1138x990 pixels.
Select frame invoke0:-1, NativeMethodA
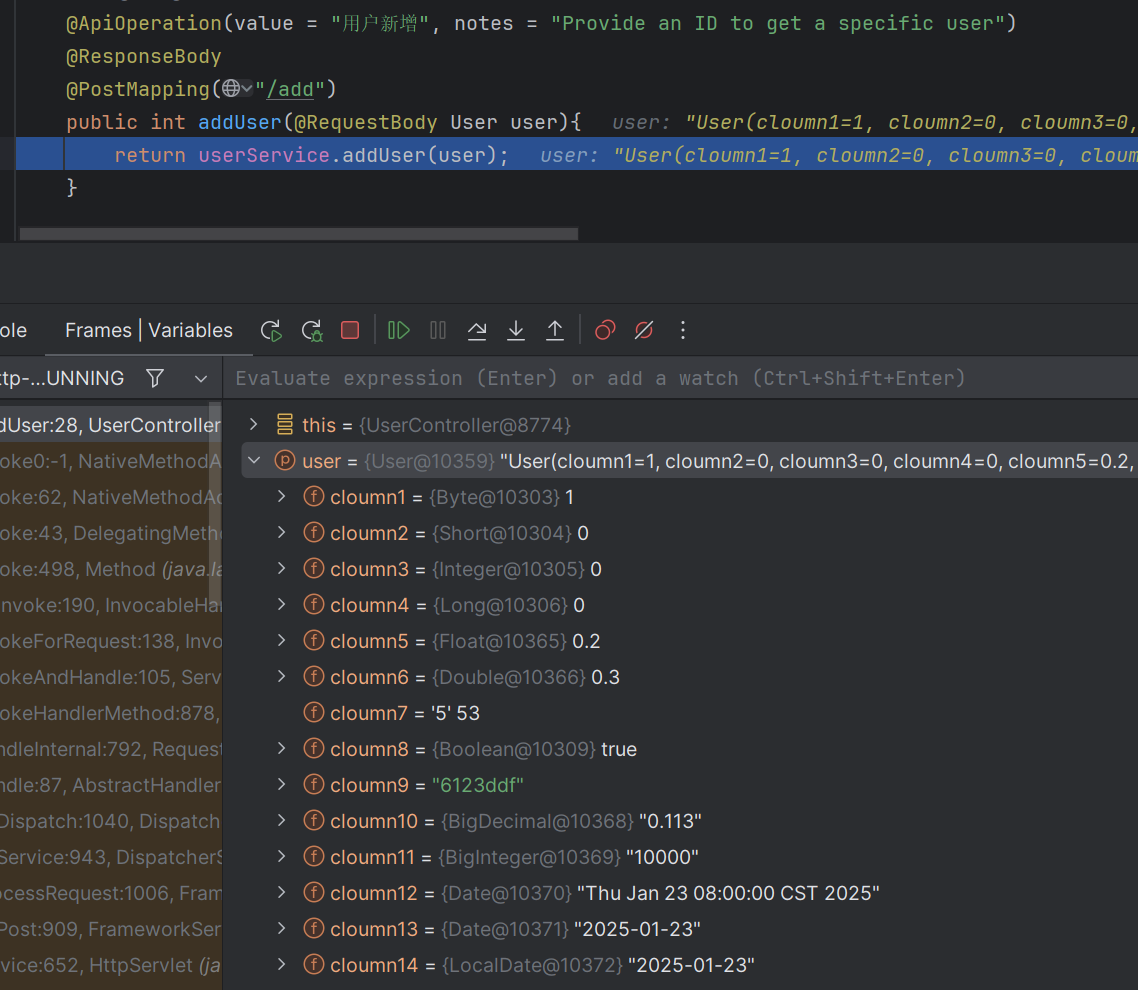(x=110, y=461)
